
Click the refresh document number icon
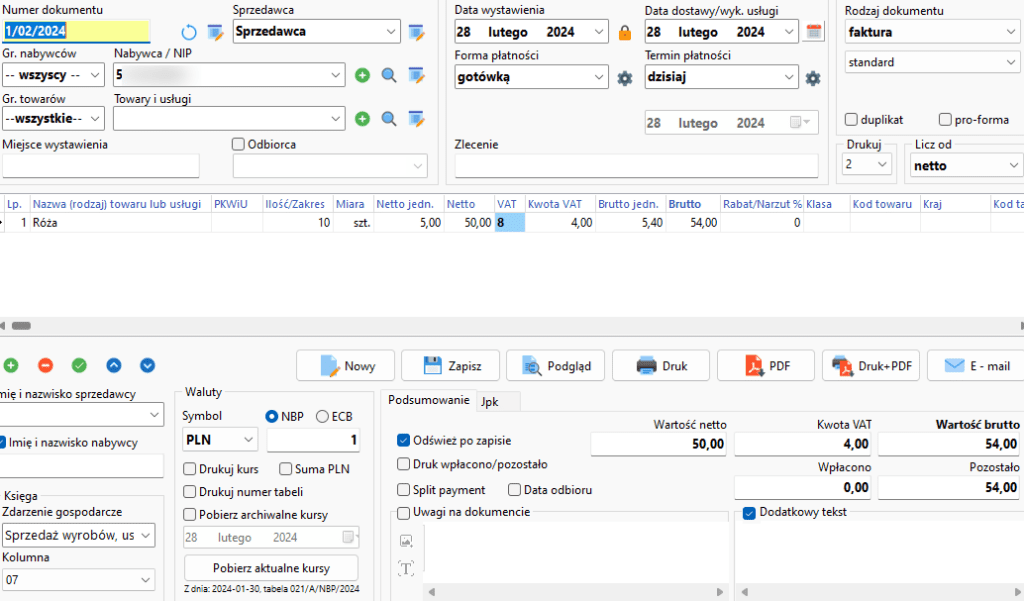point(189,33)
